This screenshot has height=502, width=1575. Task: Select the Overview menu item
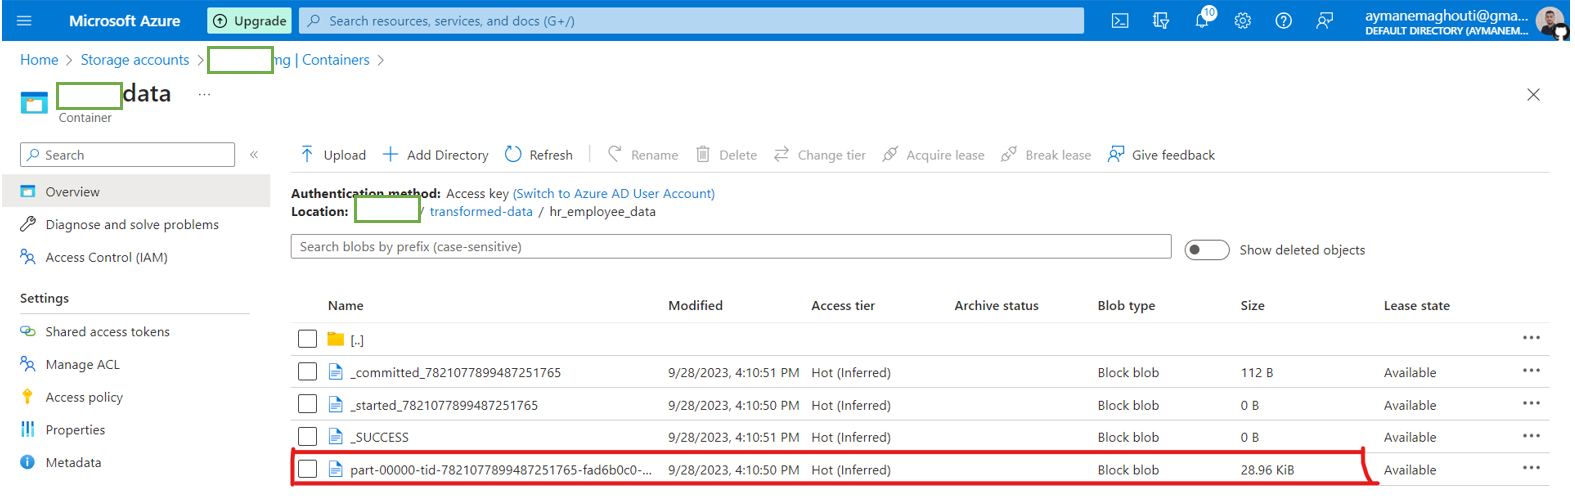(136, 192)
